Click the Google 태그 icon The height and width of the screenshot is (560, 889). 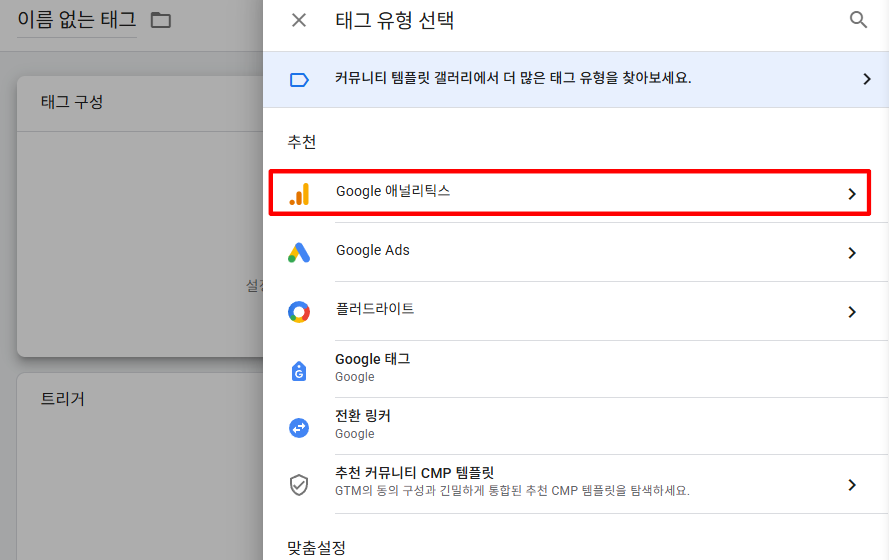(x=299, y=371)
